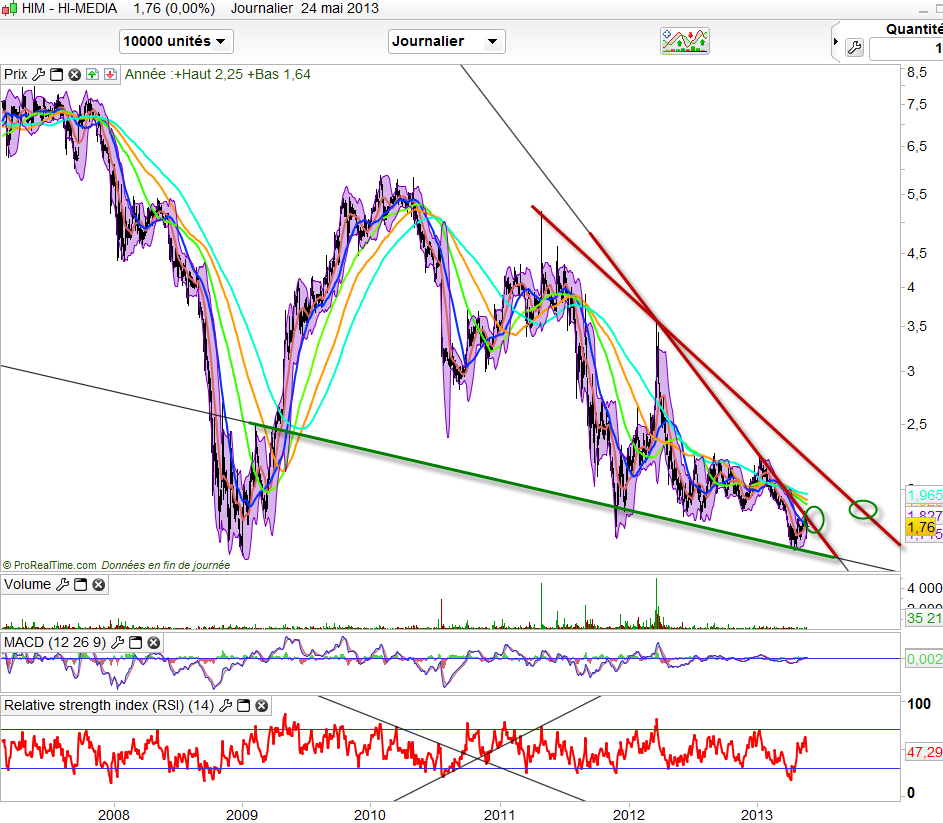Click the Quantité input field
Image resolution: width=943 pixels, height=823 pixels.
906,49
